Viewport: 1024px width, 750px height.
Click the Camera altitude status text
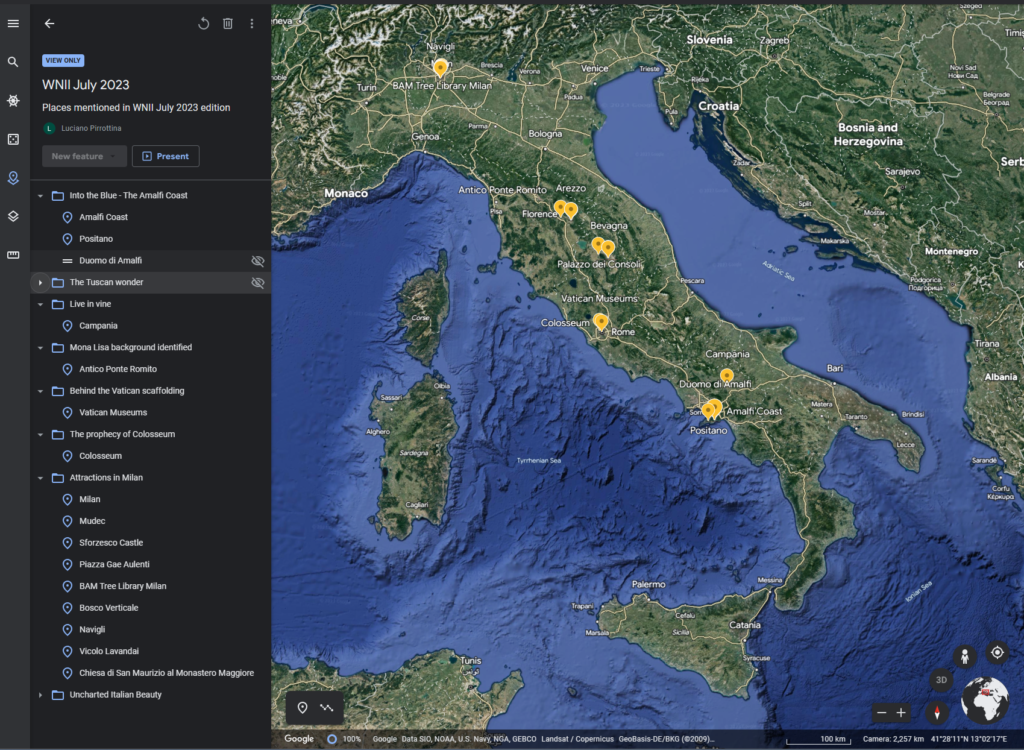click(893, 739)
